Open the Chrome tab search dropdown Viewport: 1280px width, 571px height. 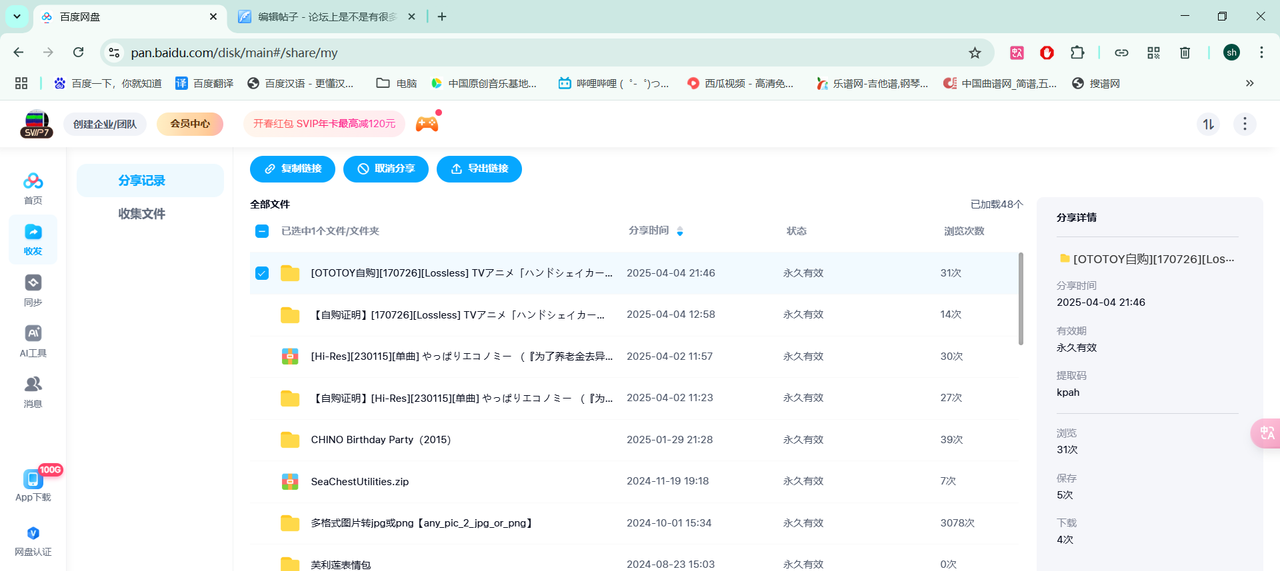point(17,17)
